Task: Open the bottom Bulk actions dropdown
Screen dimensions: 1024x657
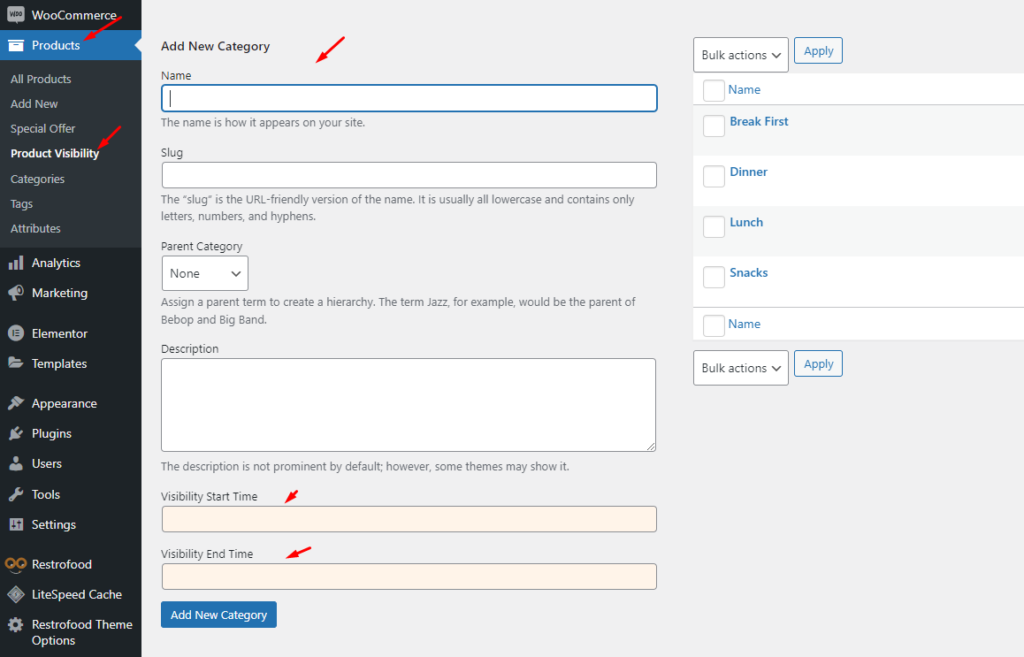Action: pos(740,368)
